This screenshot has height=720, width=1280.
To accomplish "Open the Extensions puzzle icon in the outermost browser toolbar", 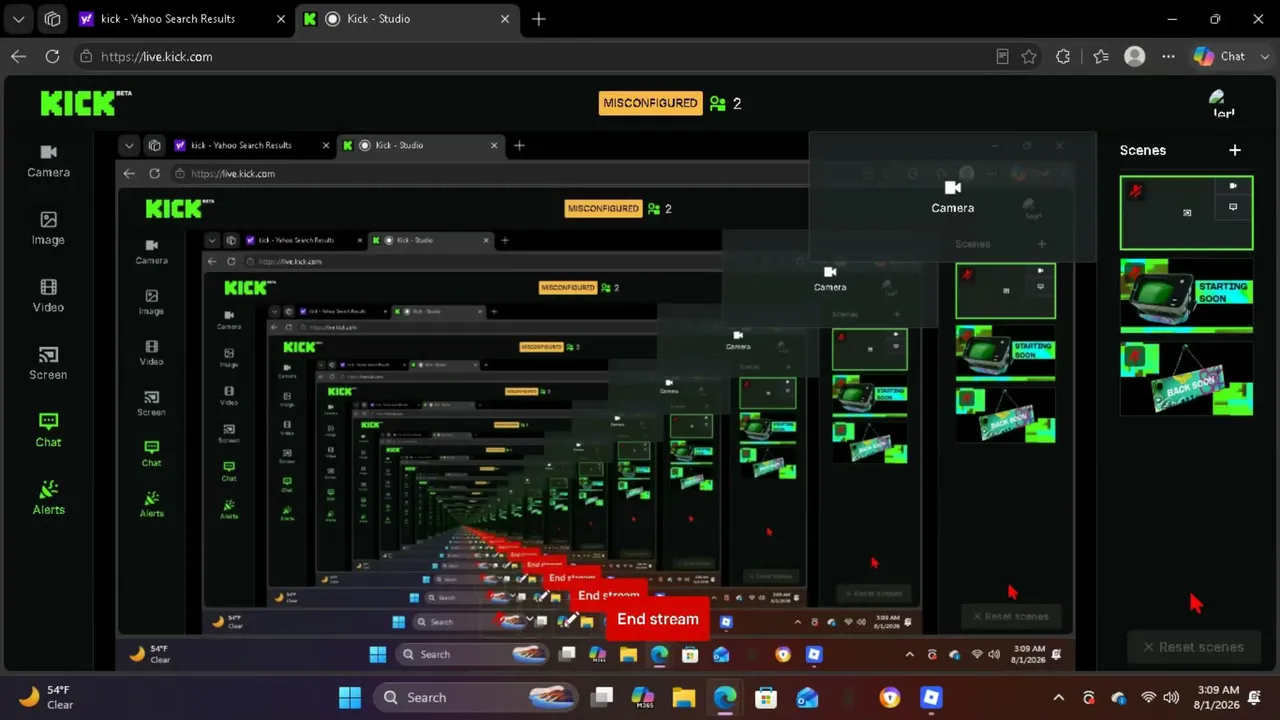I will 1063,57.
